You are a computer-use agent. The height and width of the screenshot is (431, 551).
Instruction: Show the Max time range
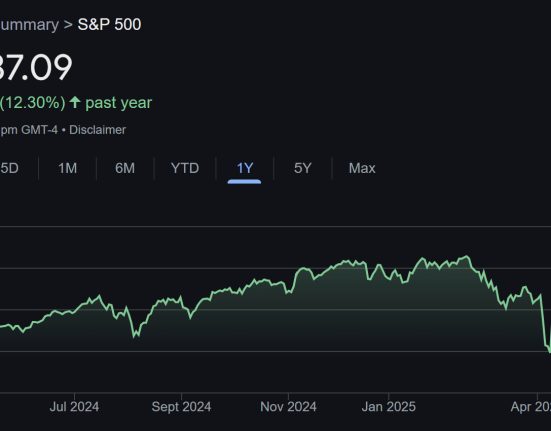click(362, 168)
